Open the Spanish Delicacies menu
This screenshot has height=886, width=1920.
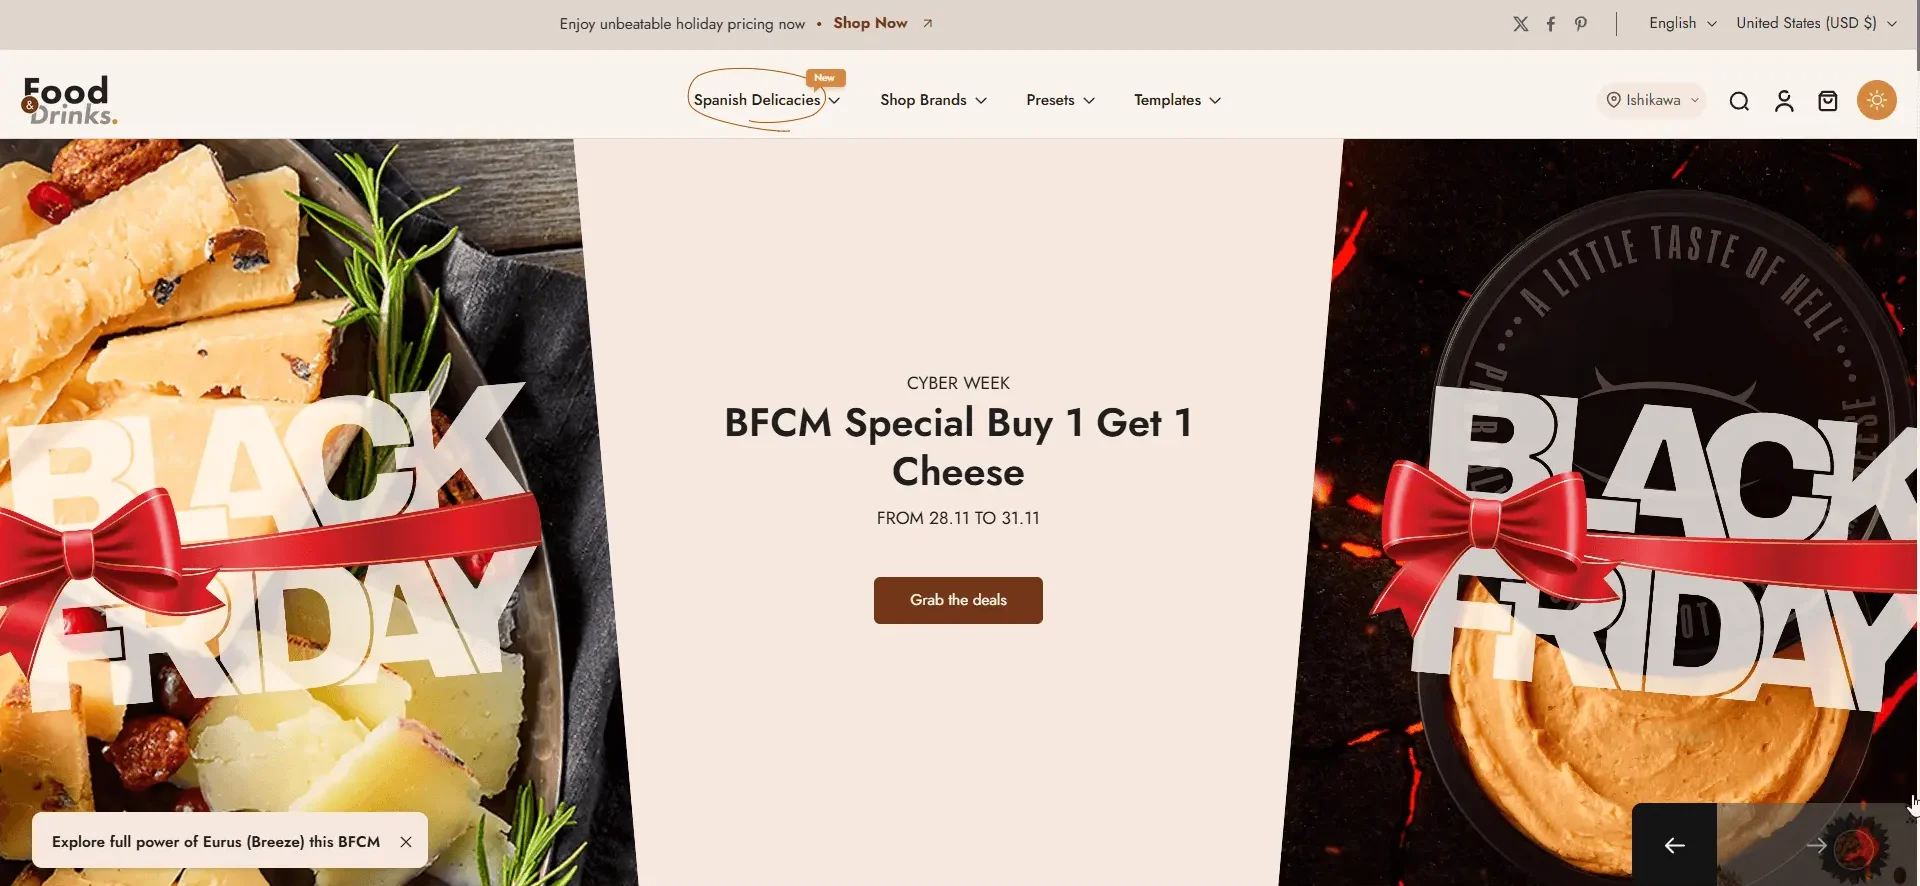coord(766,100)
